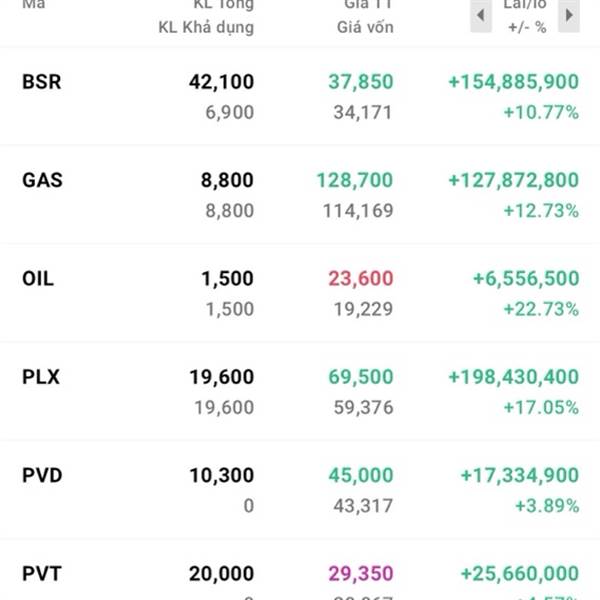The height and width of the screenshot is (600, 600).
Task: Click BSR profit percentage +10.77%
Action: [x=541, y=112]
